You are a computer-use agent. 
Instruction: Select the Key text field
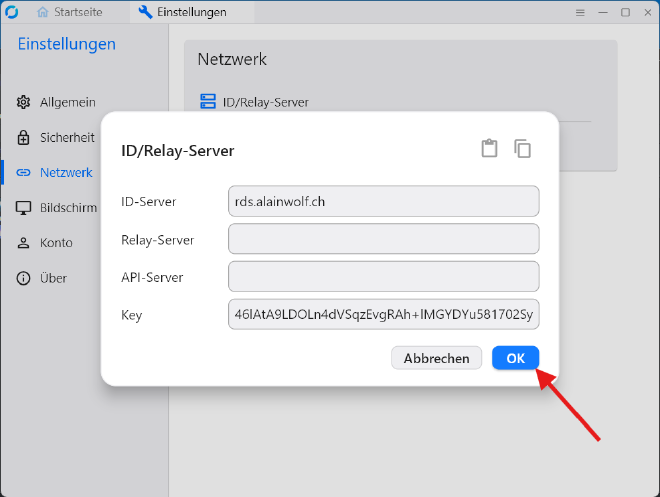[383, 314]
